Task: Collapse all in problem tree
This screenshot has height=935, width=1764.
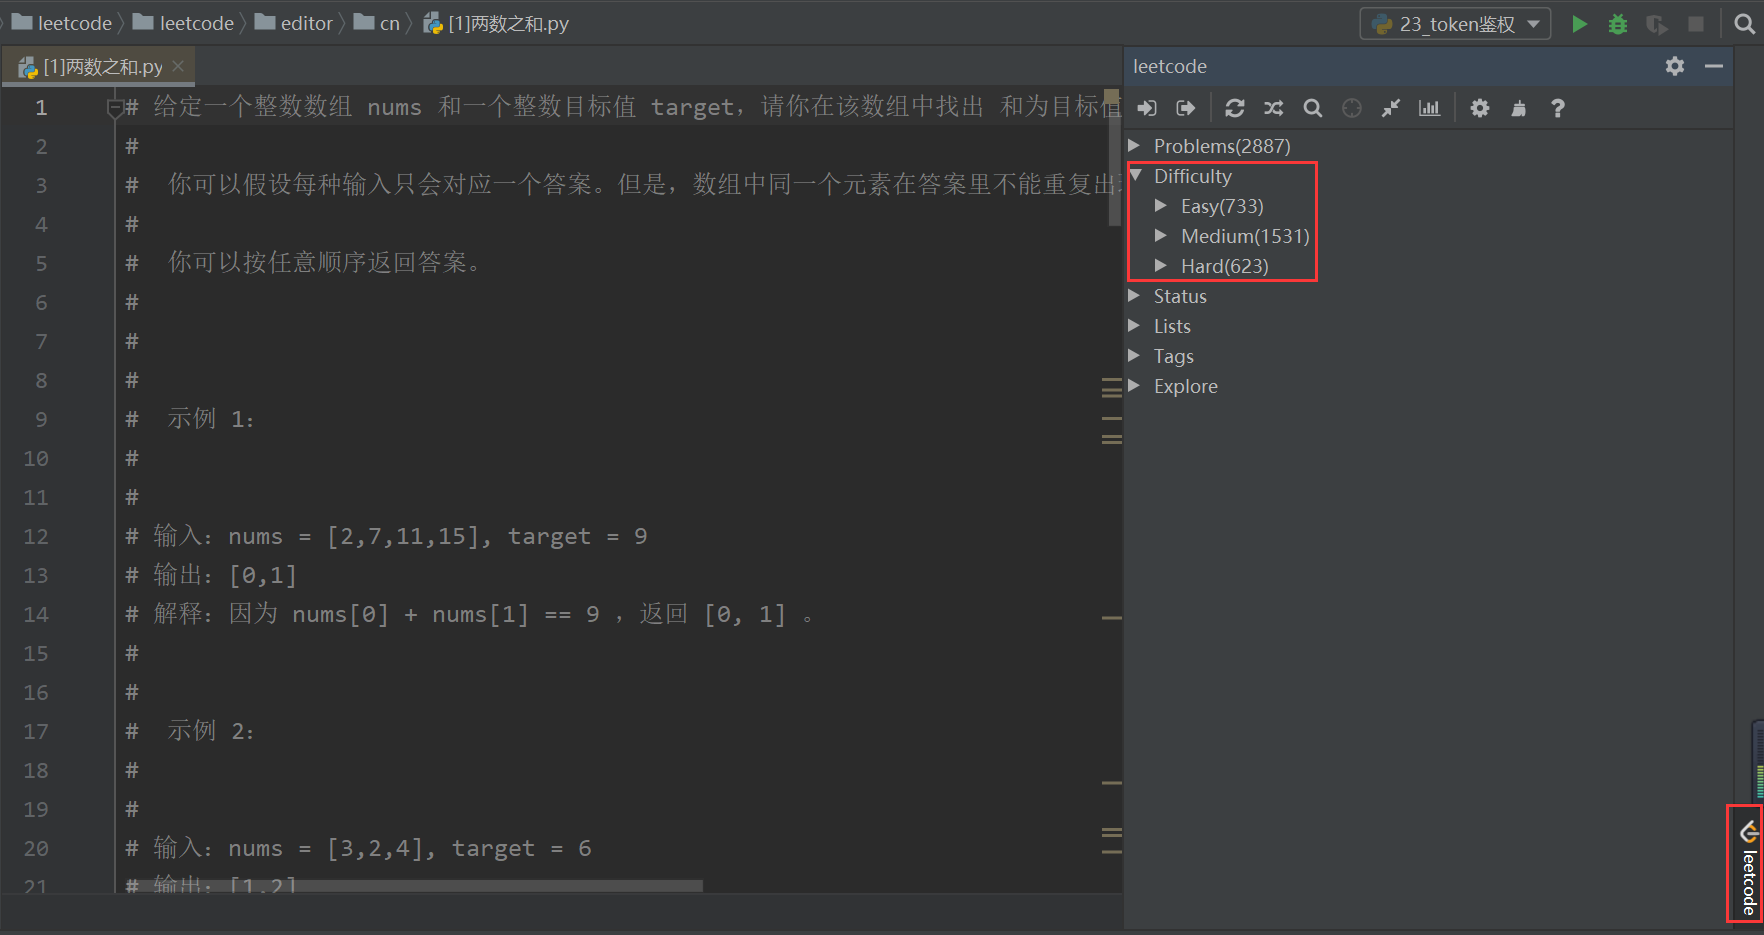Action: [x=1390, y=108]
